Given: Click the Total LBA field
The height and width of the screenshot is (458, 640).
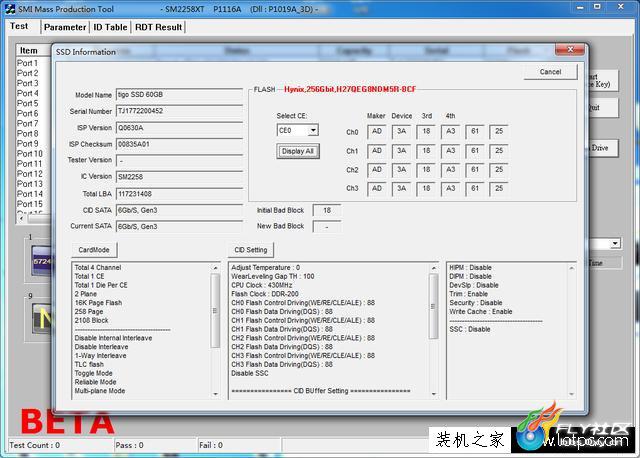Looking at the screenshot, I should click(x=179, y=194).
